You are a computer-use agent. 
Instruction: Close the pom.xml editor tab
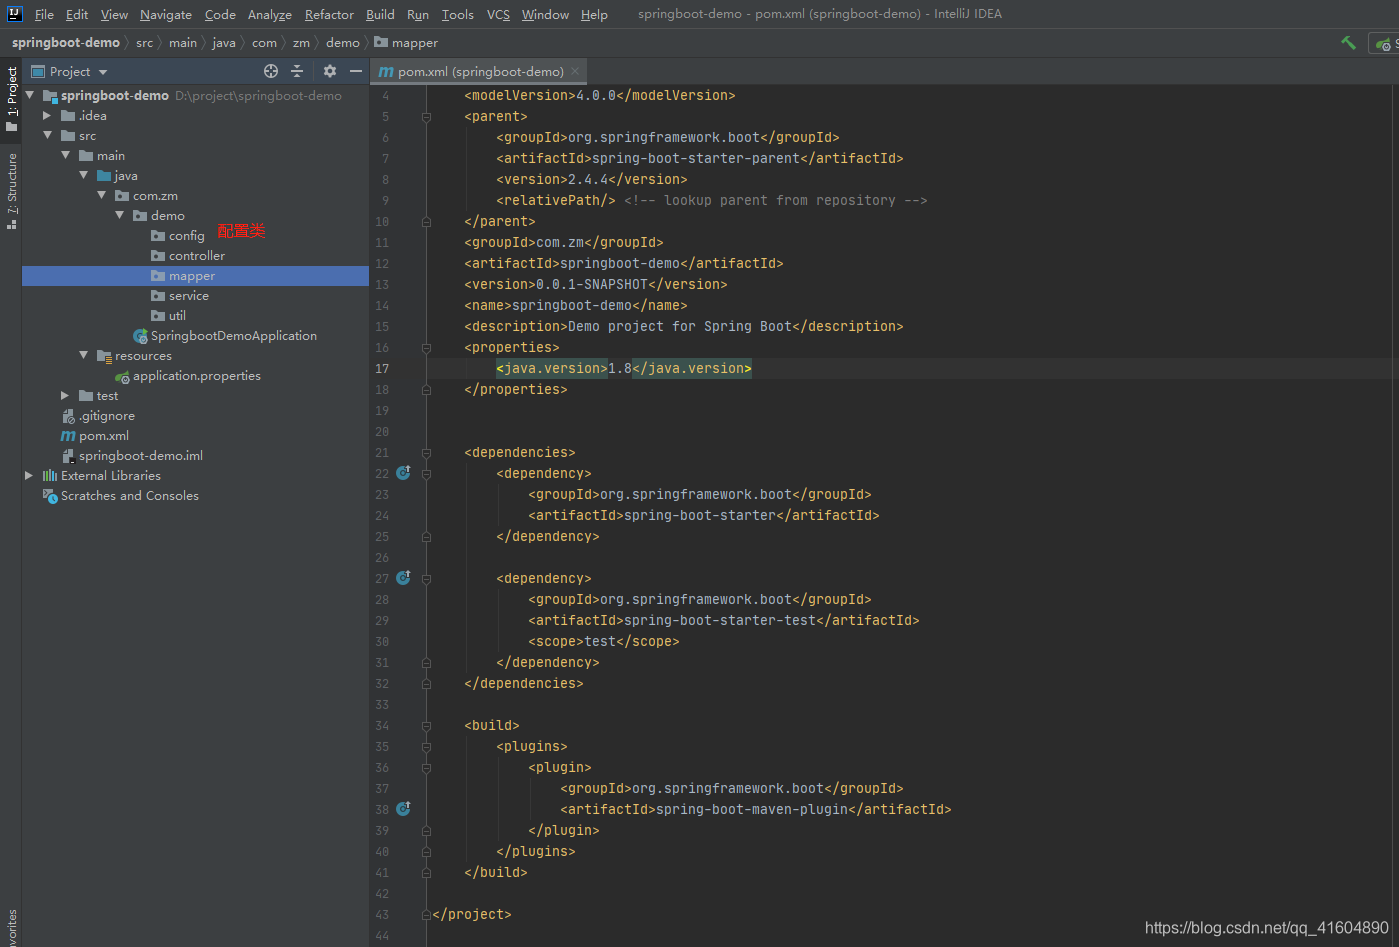[575, 72]
